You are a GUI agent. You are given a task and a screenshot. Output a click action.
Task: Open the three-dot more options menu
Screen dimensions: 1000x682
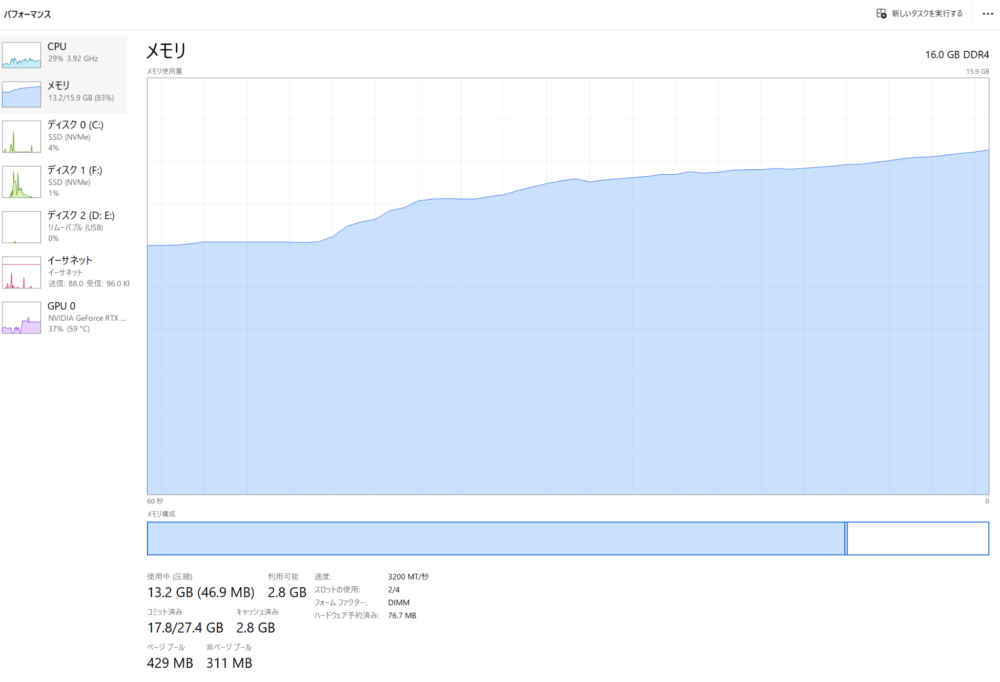point(987,13)
